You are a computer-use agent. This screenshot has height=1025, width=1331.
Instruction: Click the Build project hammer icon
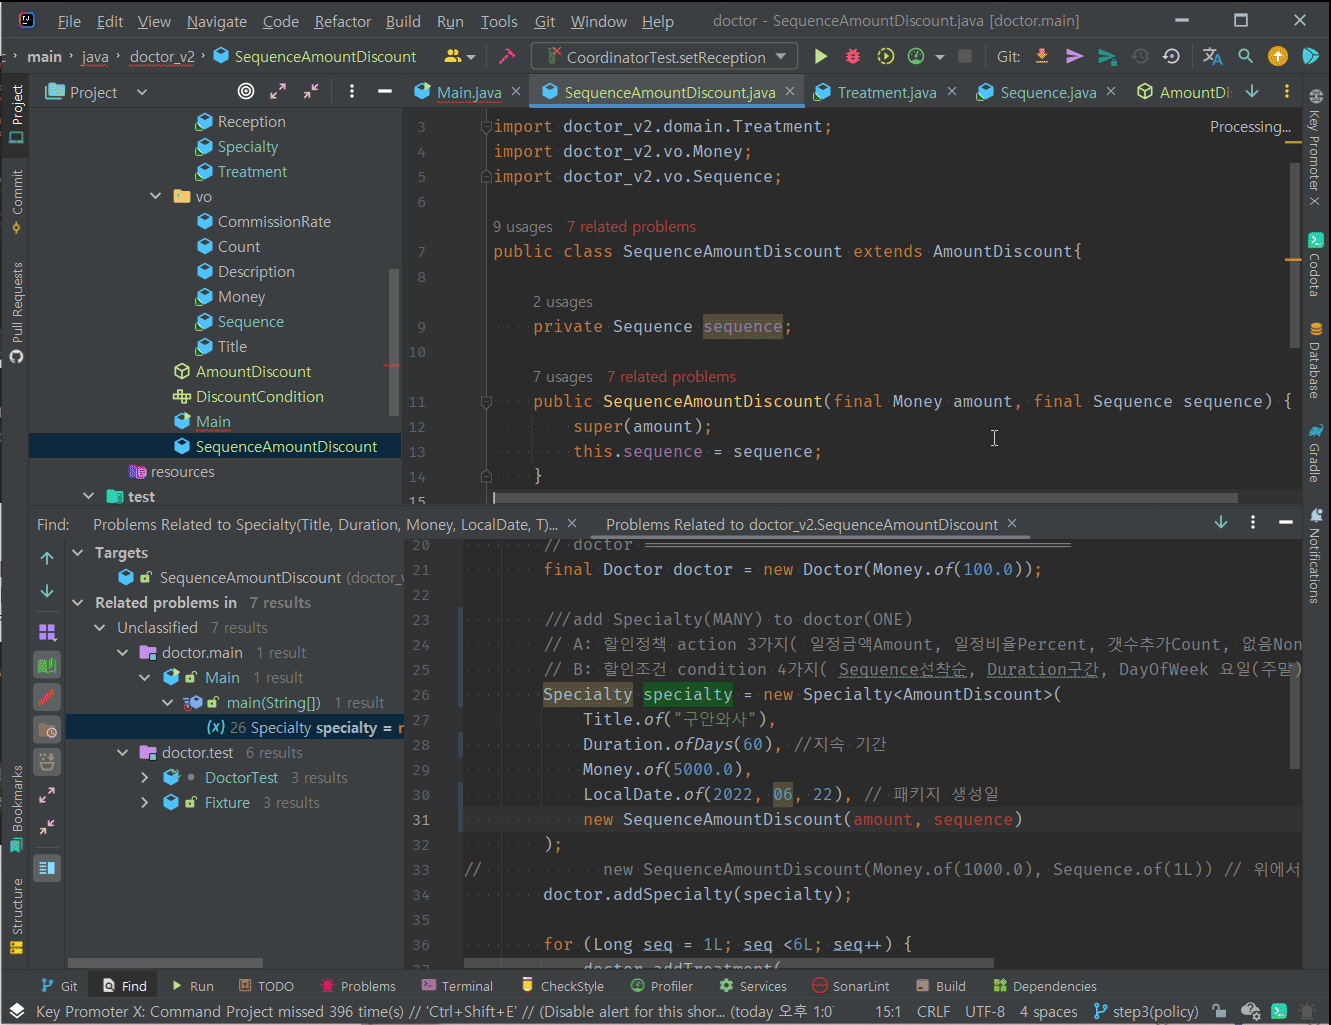pyautogui.click(x=507, y=57)
